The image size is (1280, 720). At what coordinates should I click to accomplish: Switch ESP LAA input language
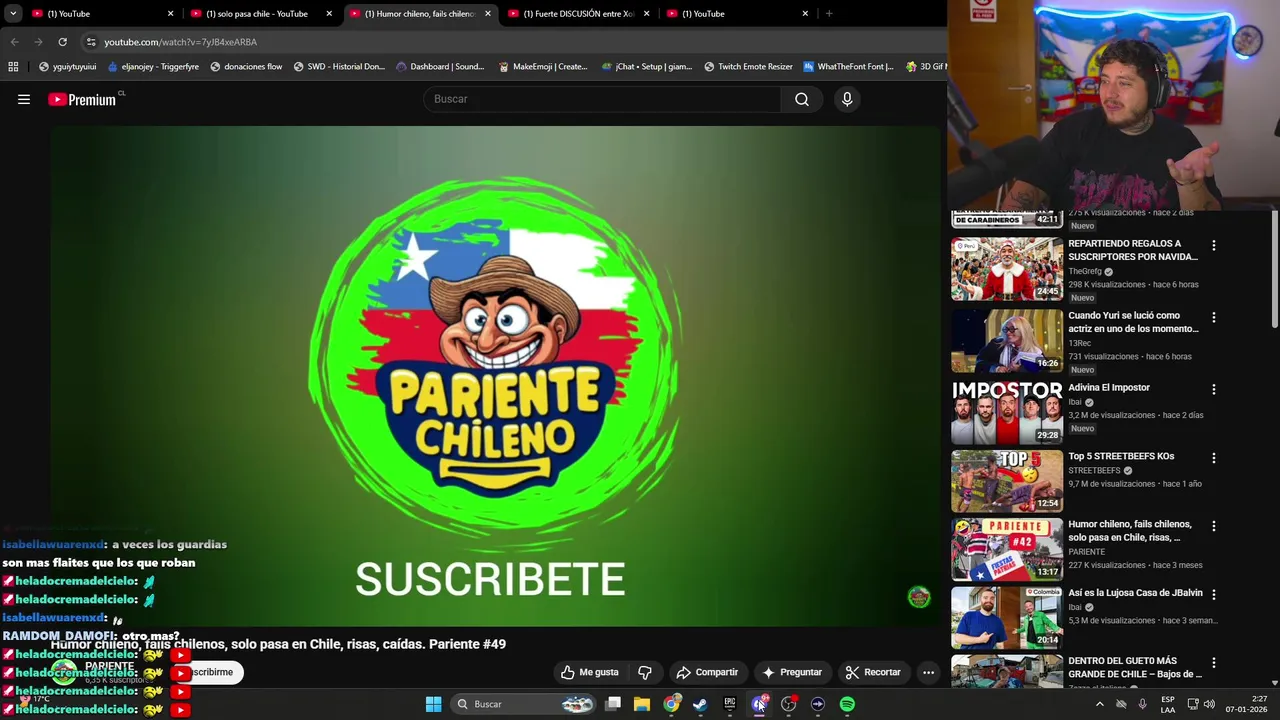[x=1168, y=704]
